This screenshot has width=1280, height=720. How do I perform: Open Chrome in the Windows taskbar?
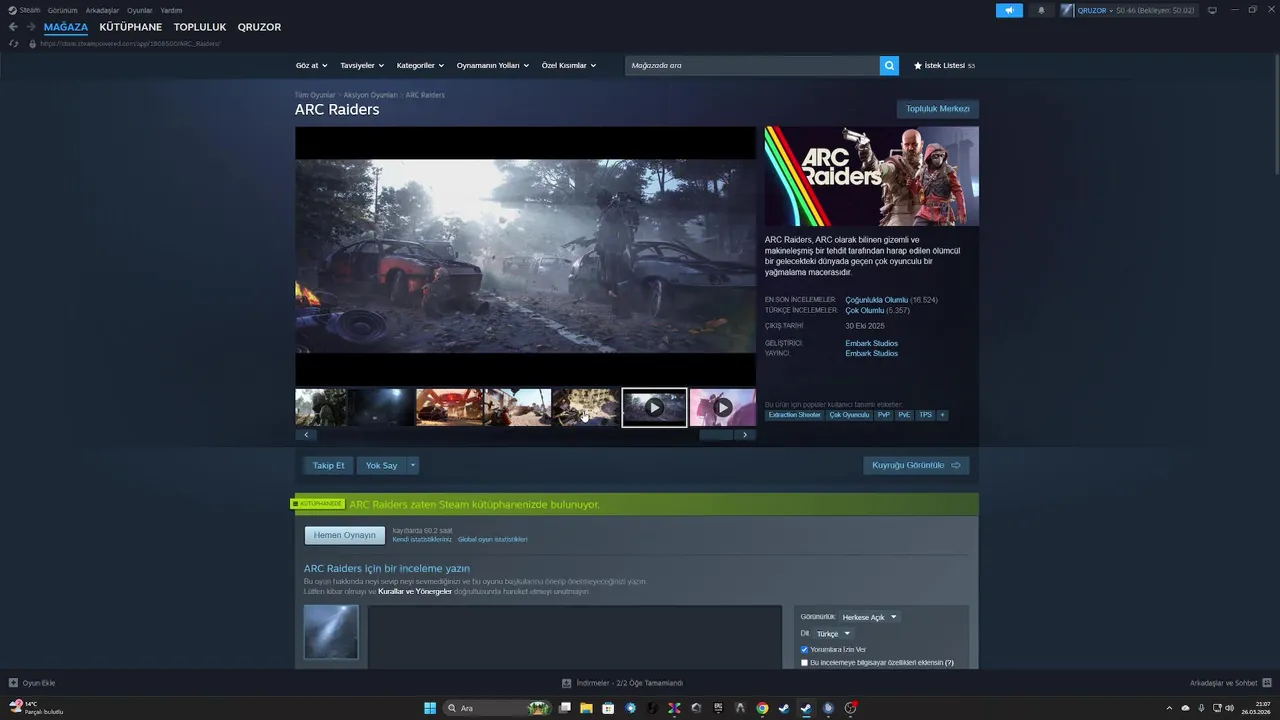(762, 708)
